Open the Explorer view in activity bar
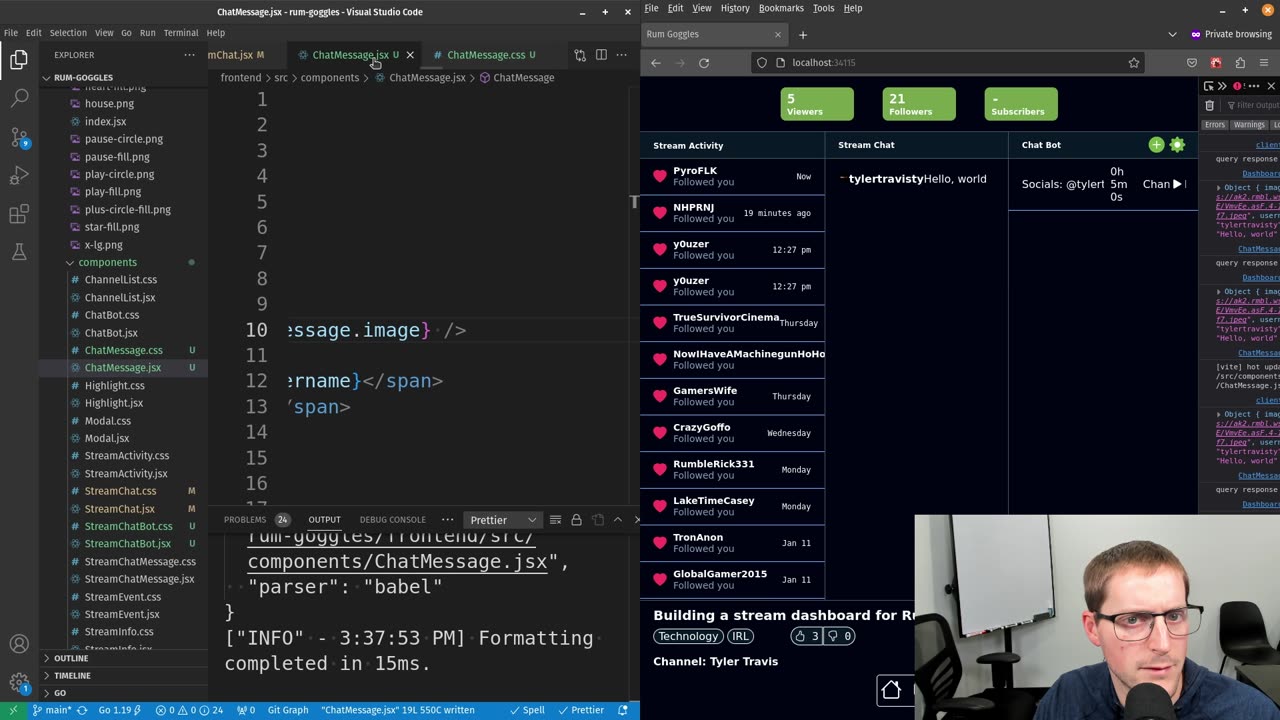The width and height of the screenshot is (1280, 720). [x=19, y=60]
